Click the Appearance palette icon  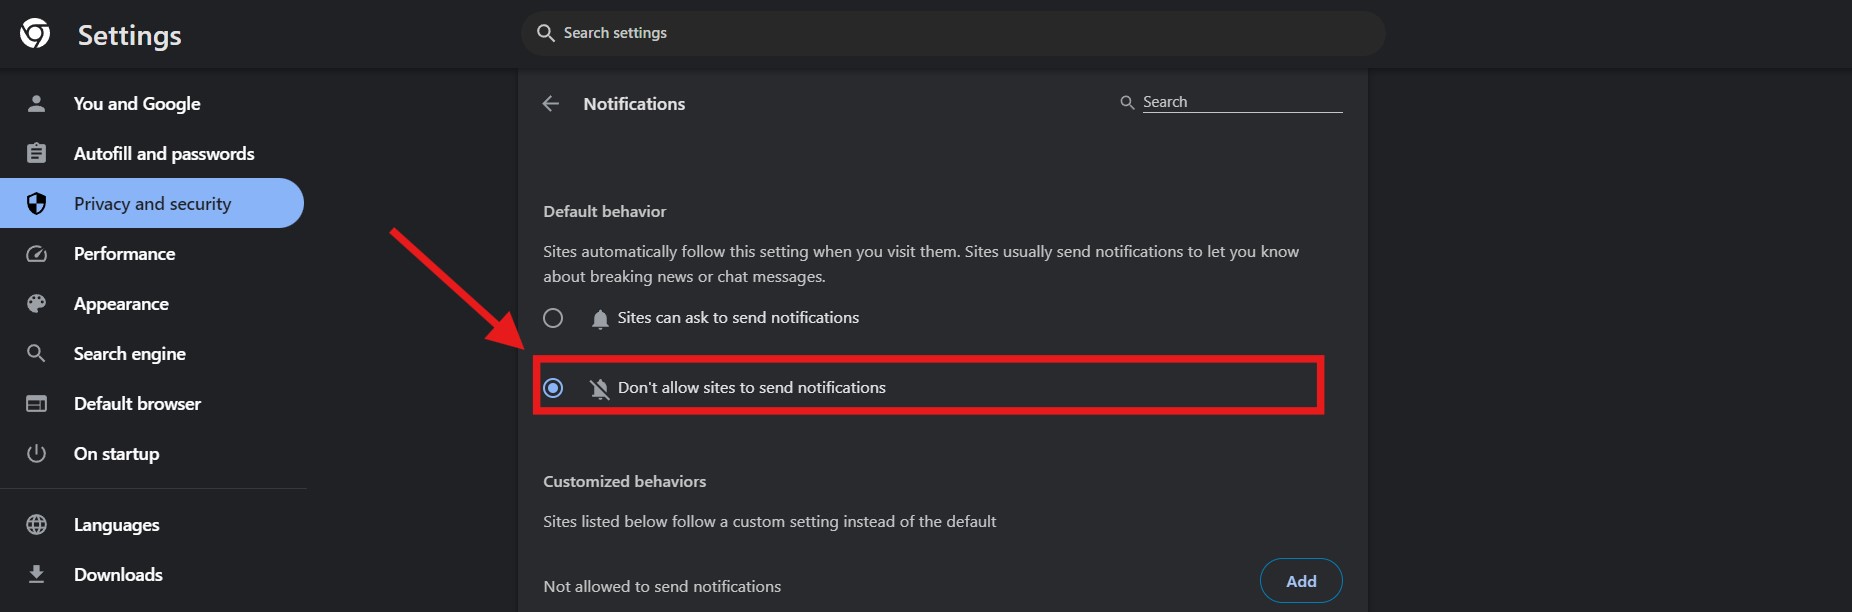36,303
